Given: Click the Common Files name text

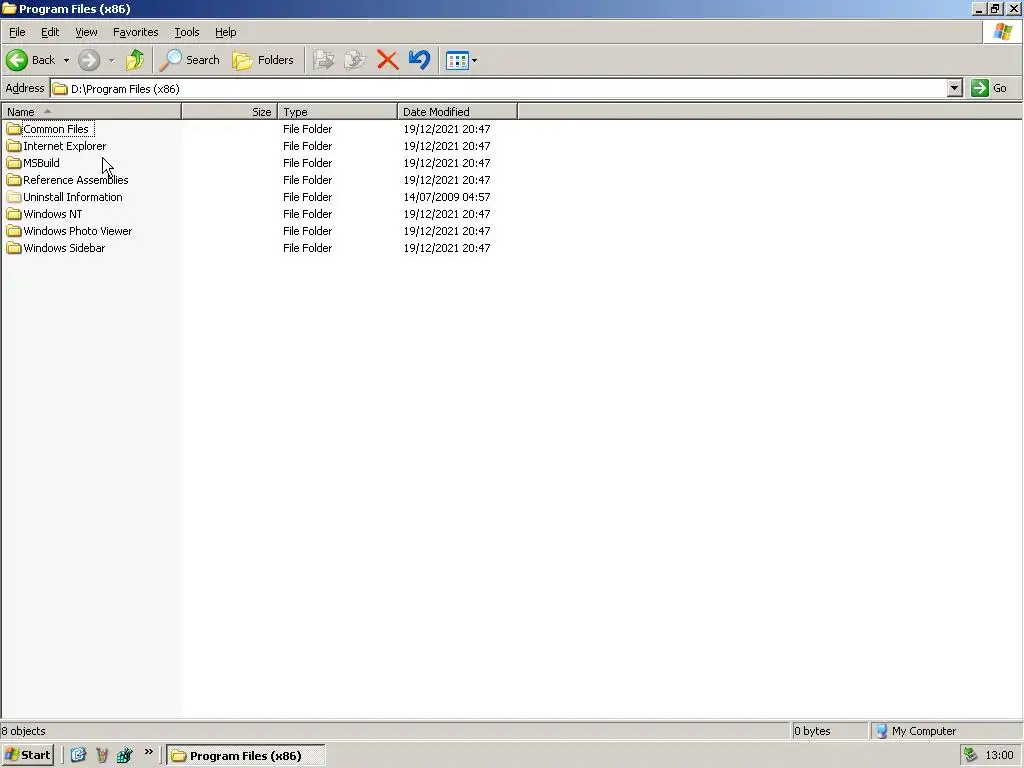Looking at the screenshot, I should point(56,129).
